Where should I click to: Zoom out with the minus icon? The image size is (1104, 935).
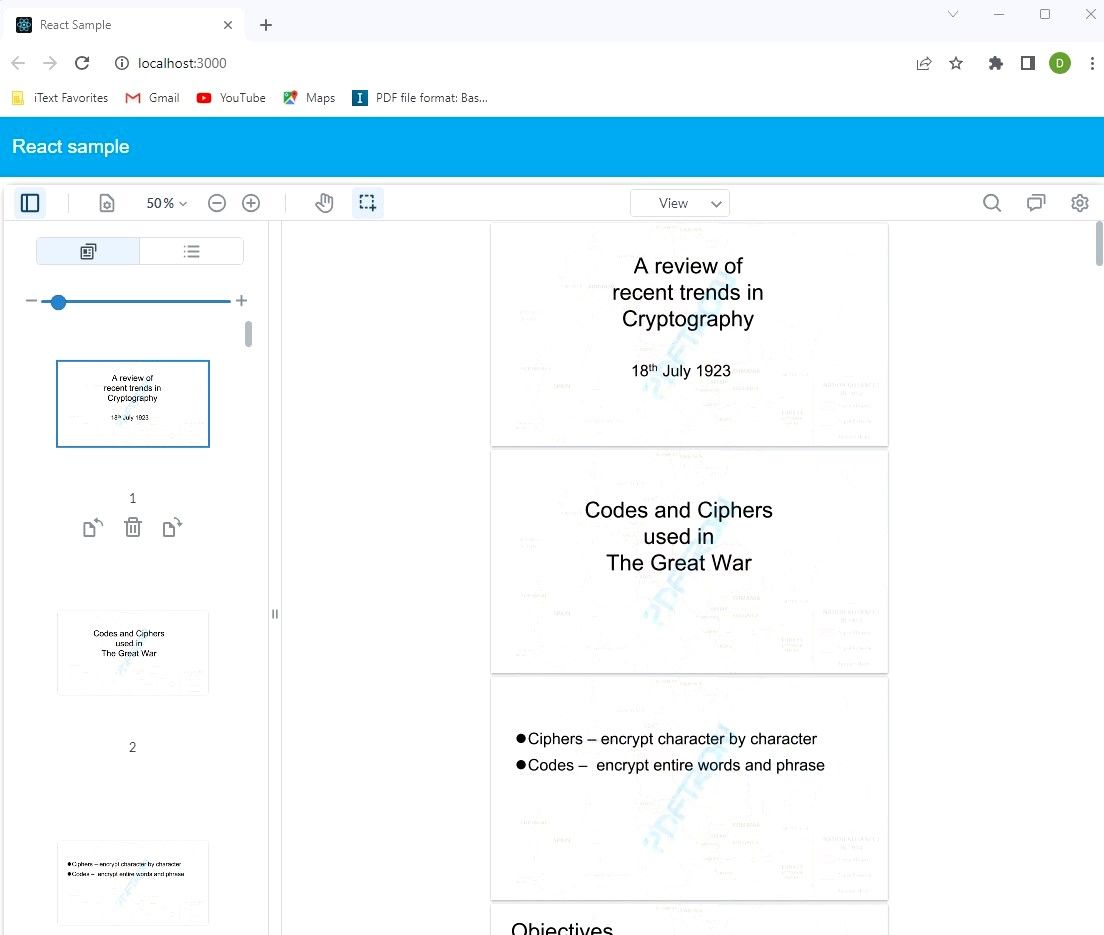pyautogui.click(x=217, y=202)
